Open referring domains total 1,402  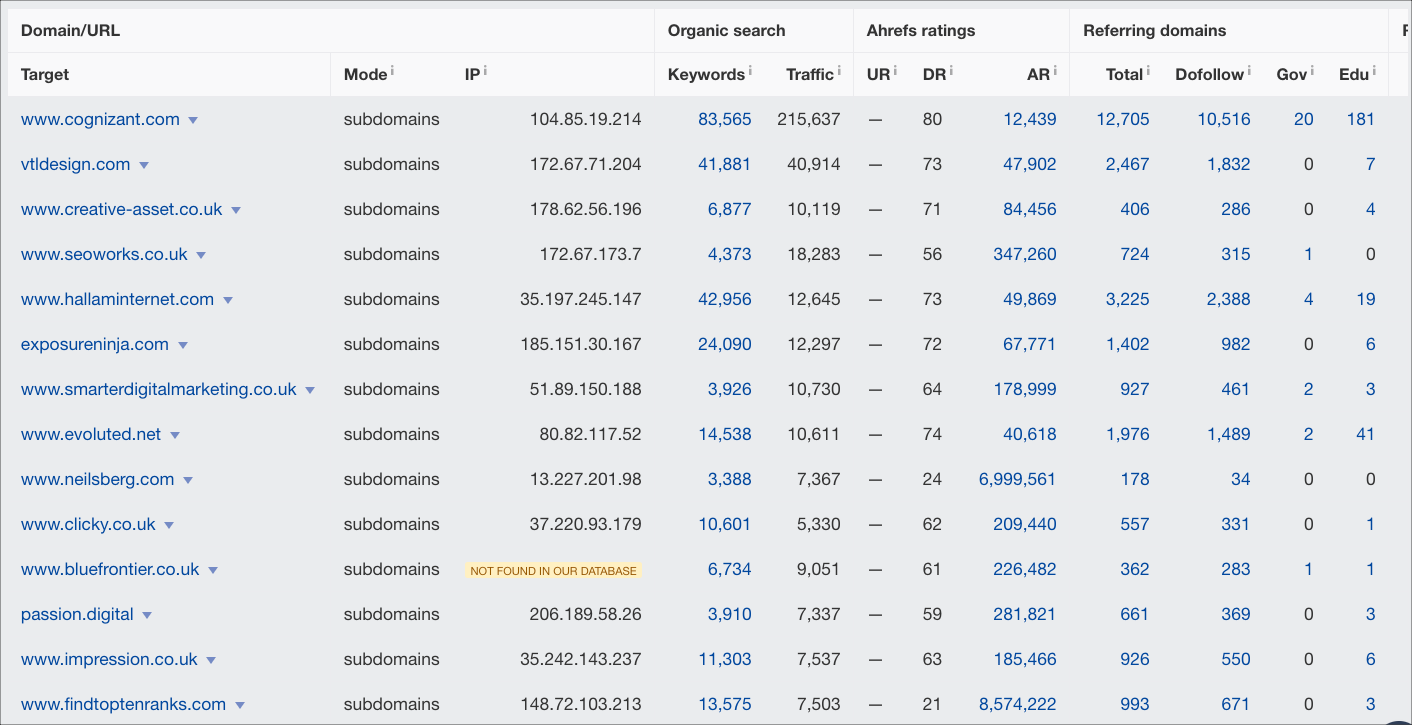tap(1128, 345)
